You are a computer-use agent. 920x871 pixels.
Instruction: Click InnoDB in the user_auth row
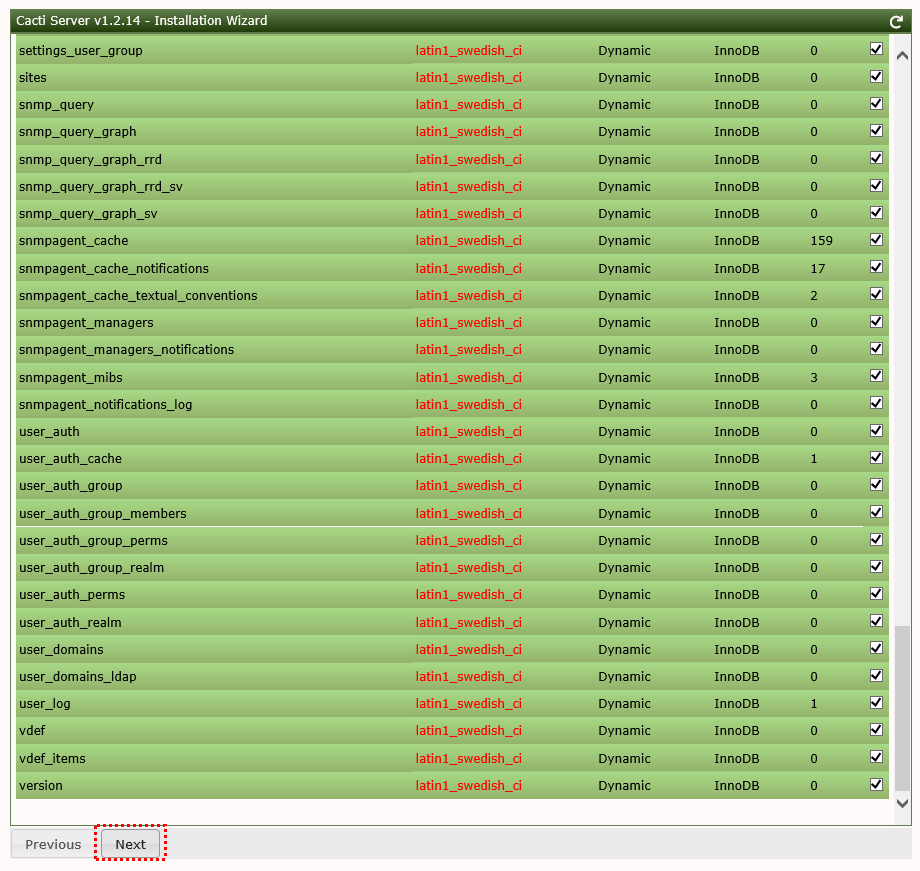[x=736, y=432]
